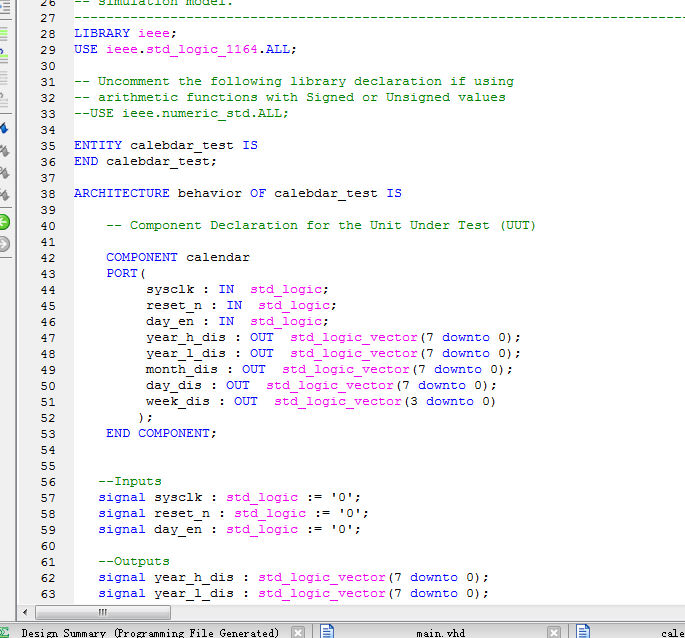Click the sidebar icon next to line 32

pyautogui.click(x=5, y=99)
